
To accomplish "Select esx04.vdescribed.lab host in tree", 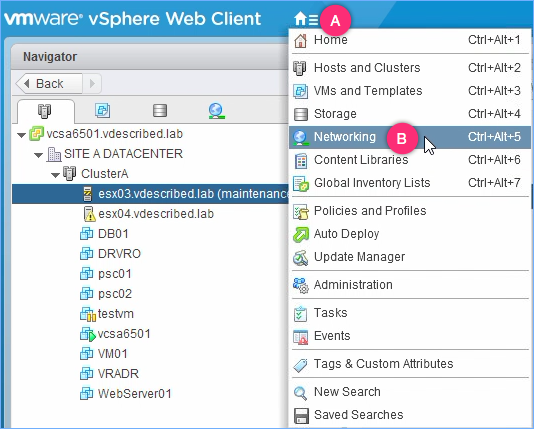I will [156, 214].
